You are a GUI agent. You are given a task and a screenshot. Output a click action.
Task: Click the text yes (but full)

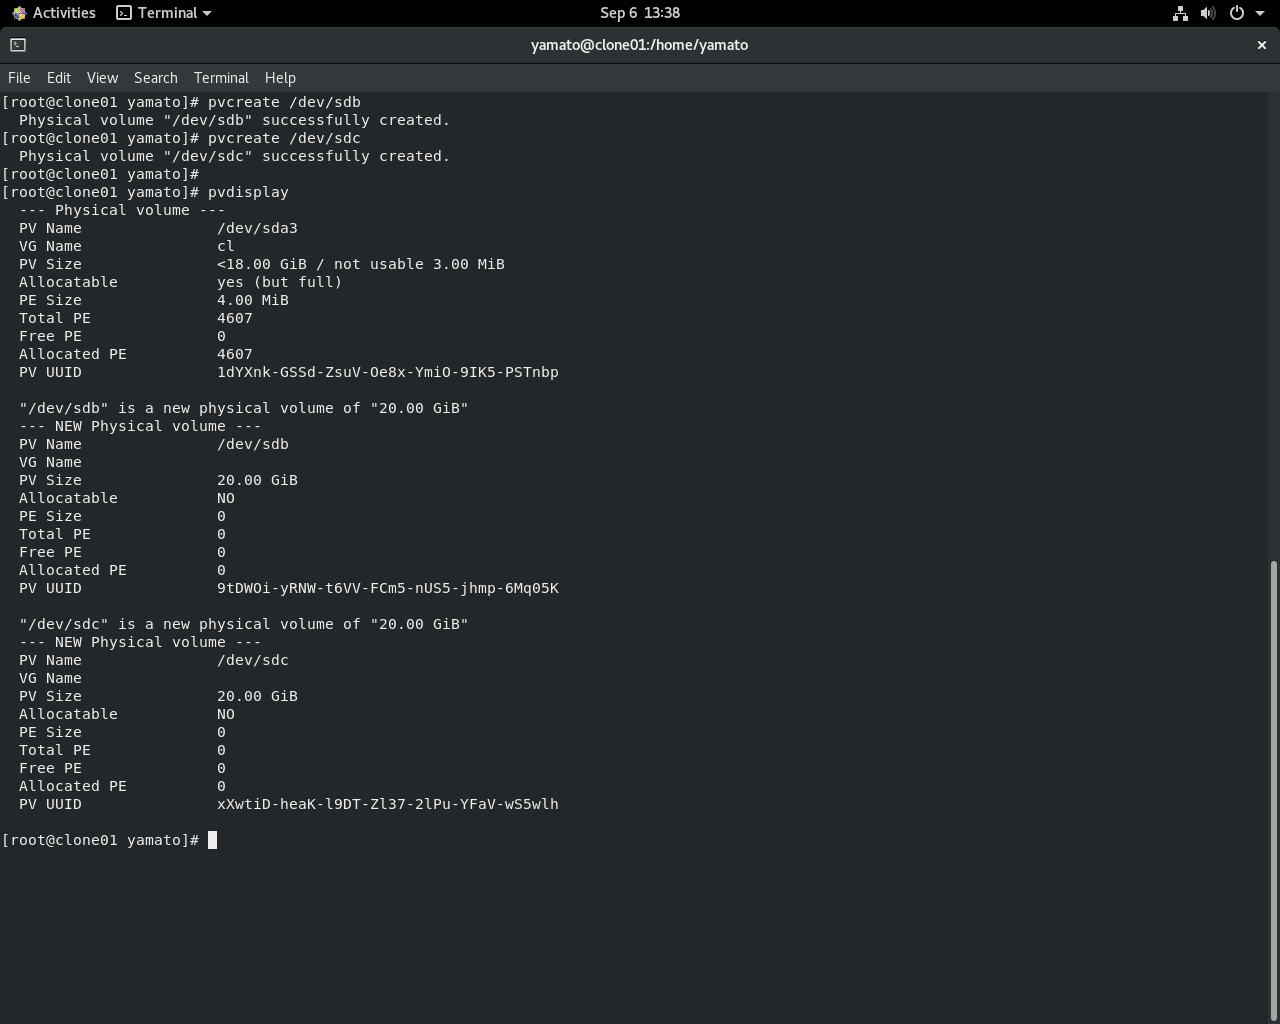click(x=280, y=282)
